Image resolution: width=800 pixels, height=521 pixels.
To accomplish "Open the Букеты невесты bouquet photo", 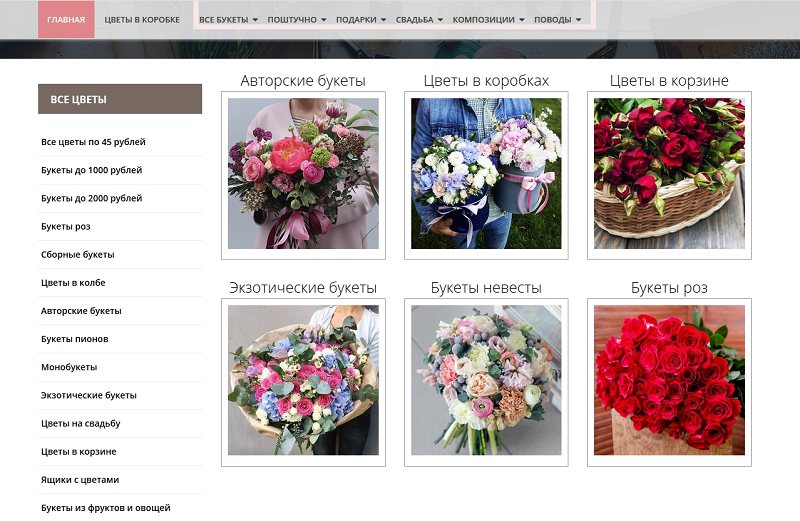I will click(x=486, y=380).
